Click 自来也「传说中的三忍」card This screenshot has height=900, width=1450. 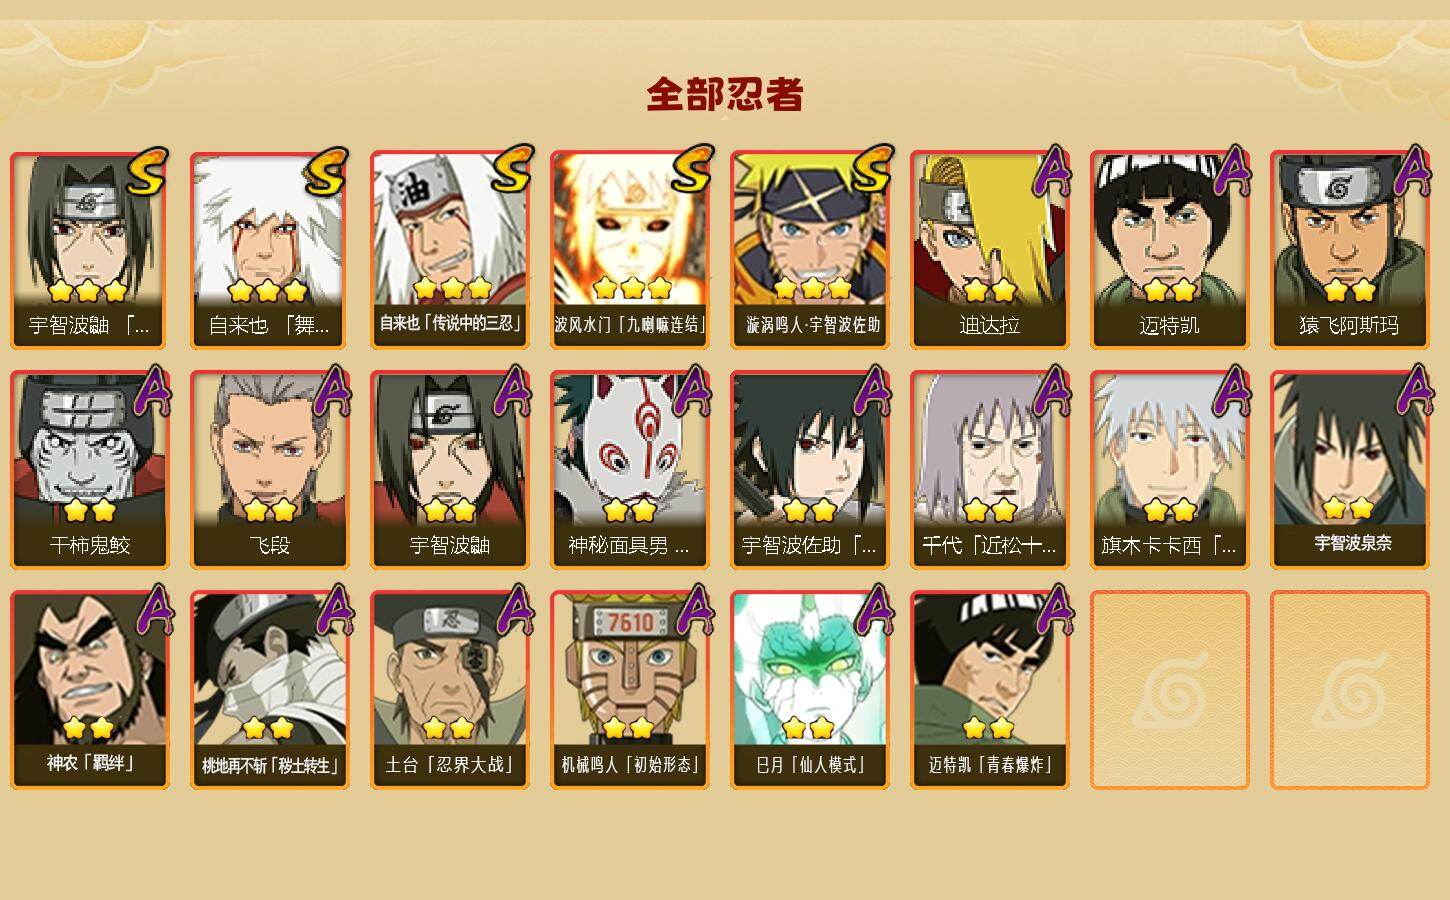[x=449, y=250]
